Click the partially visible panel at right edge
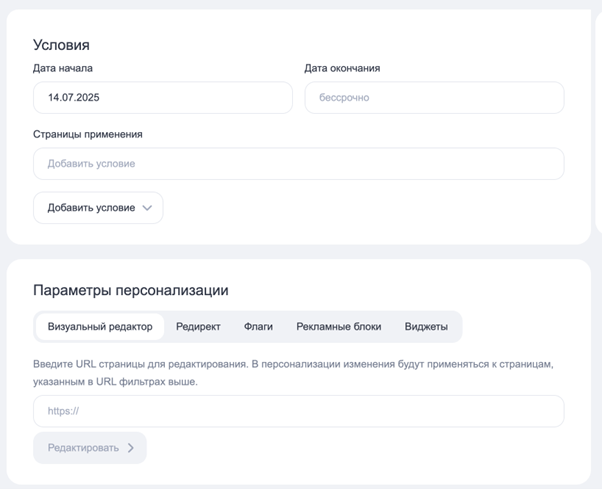602x489 pixels. tap(598, 120)
